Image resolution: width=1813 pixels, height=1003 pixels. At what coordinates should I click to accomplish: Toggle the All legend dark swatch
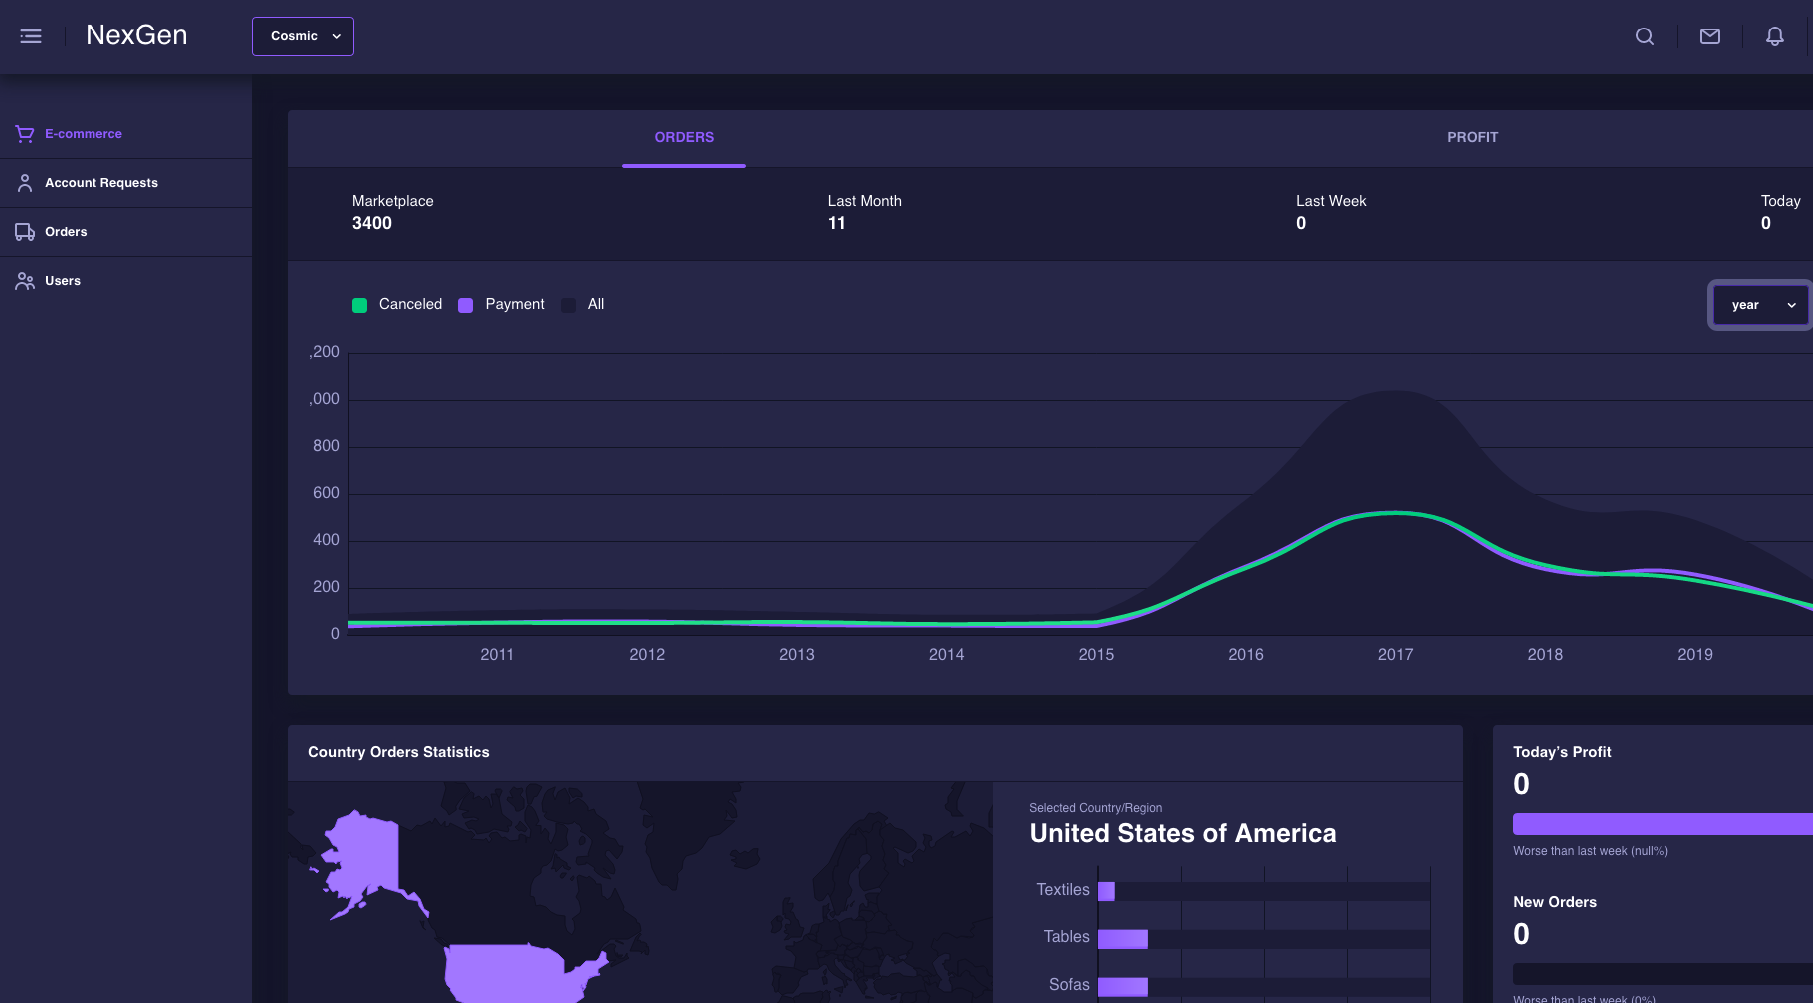(568, 305)
